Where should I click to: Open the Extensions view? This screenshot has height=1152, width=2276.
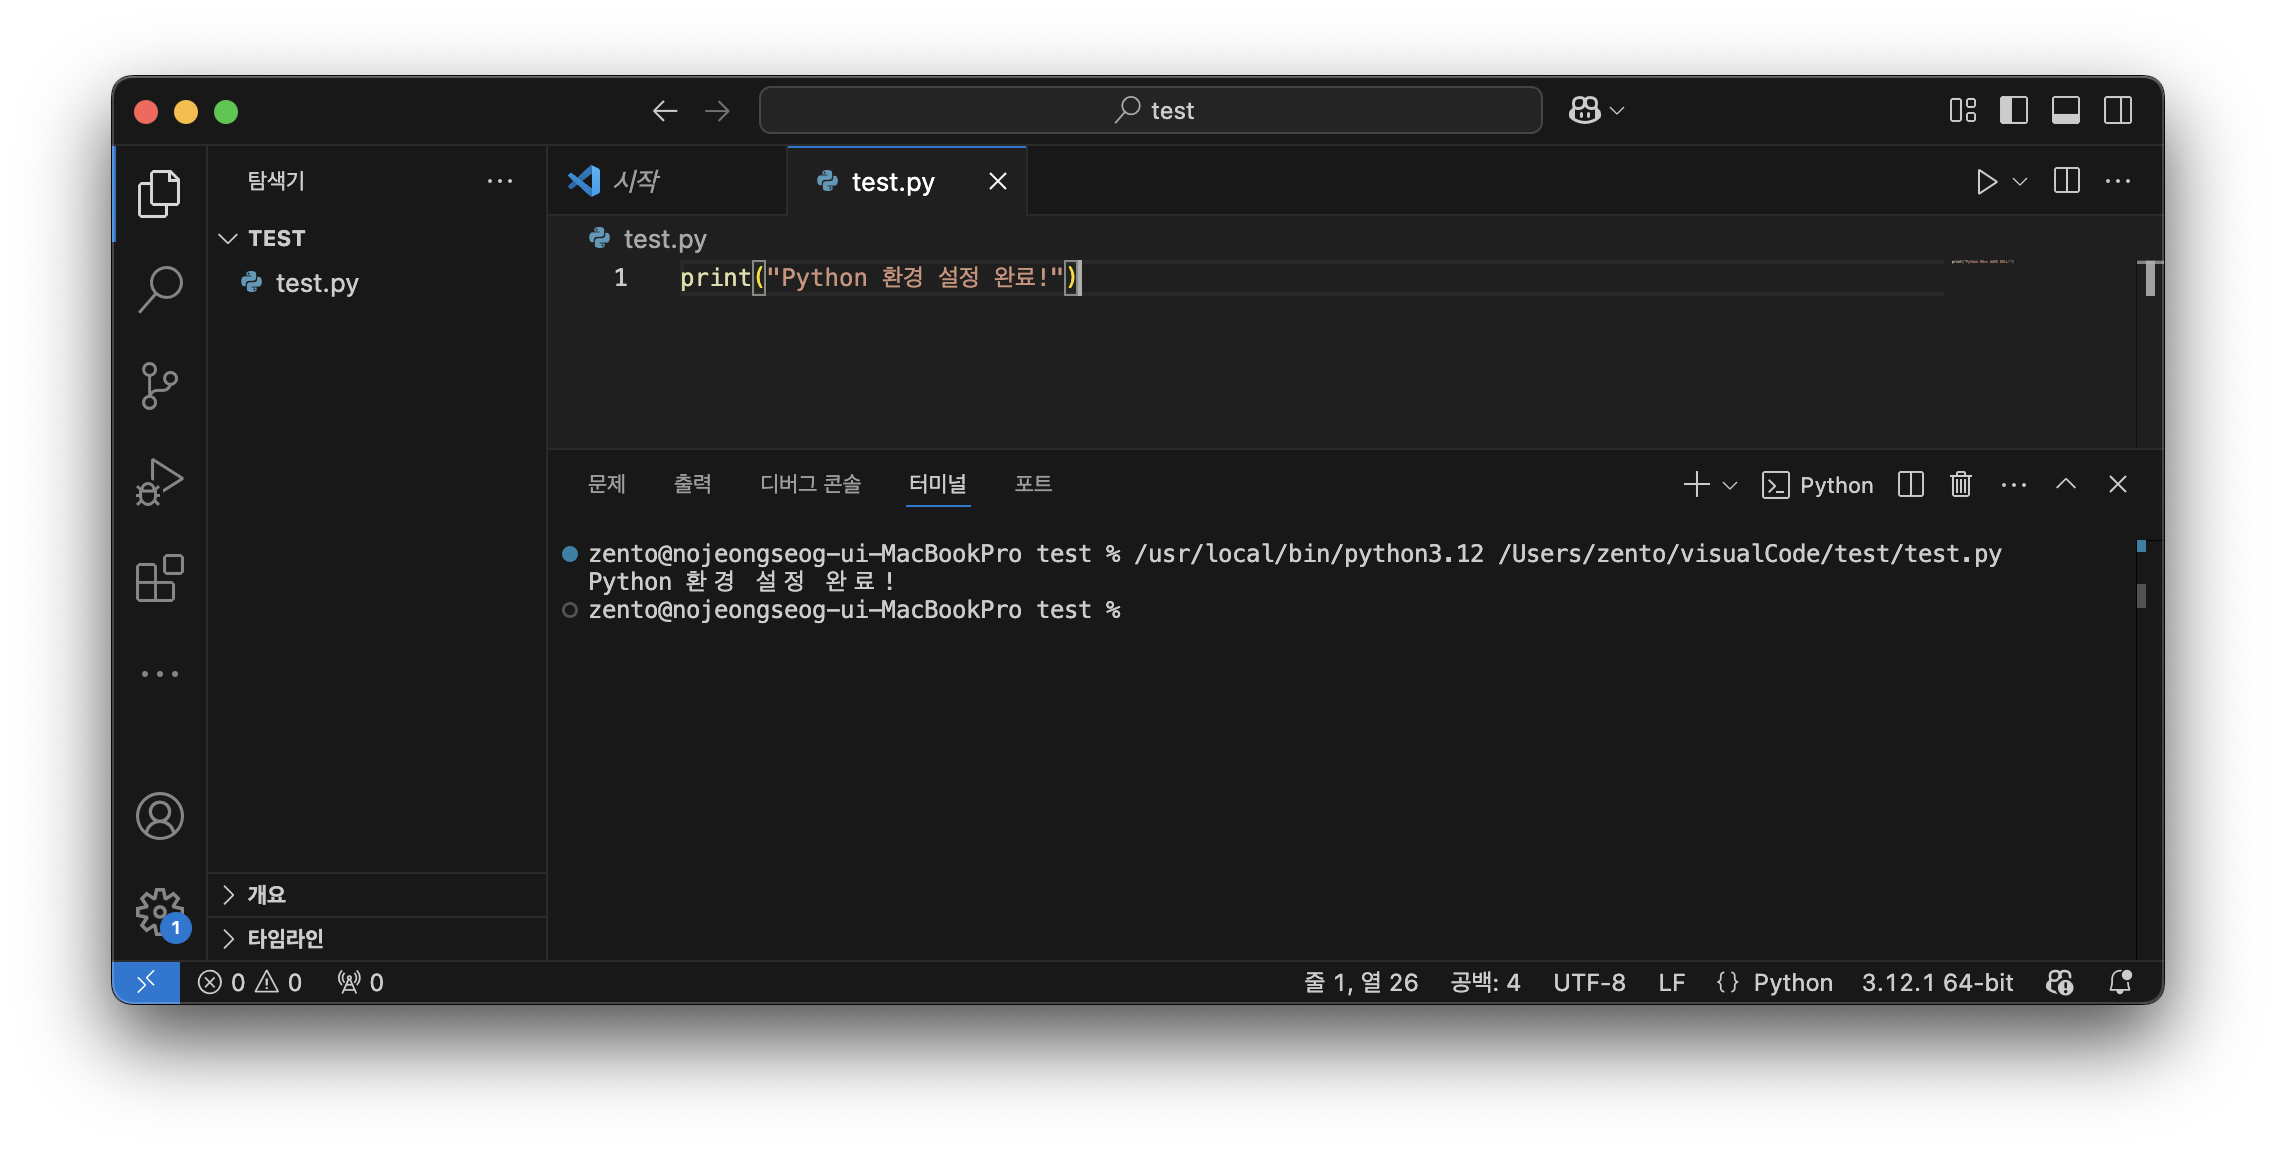click(159, 578)
